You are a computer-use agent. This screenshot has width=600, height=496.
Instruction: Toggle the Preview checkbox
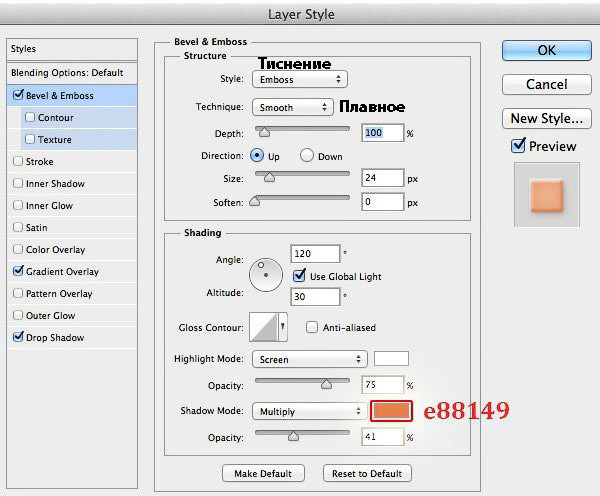pos(518,145)
